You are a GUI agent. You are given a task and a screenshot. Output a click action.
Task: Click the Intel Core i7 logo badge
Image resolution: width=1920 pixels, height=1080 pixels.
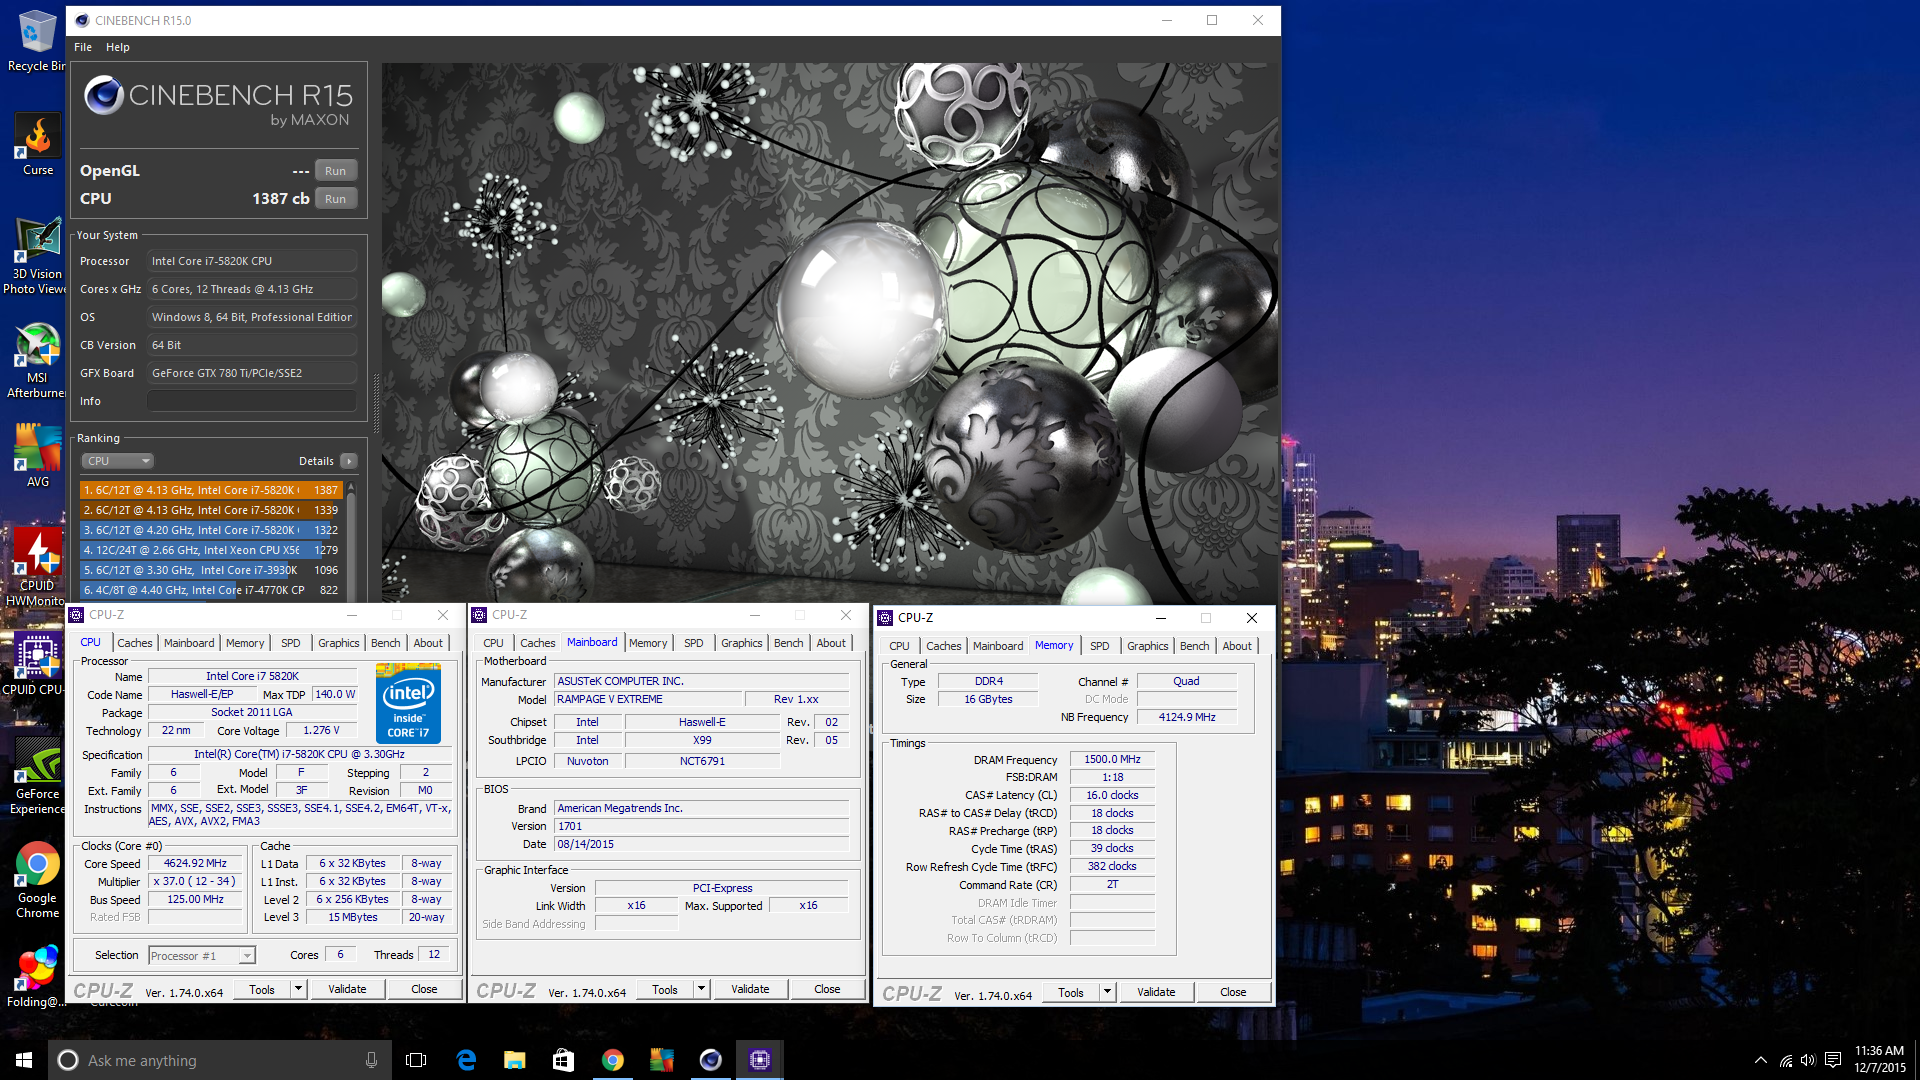point(408,704)
